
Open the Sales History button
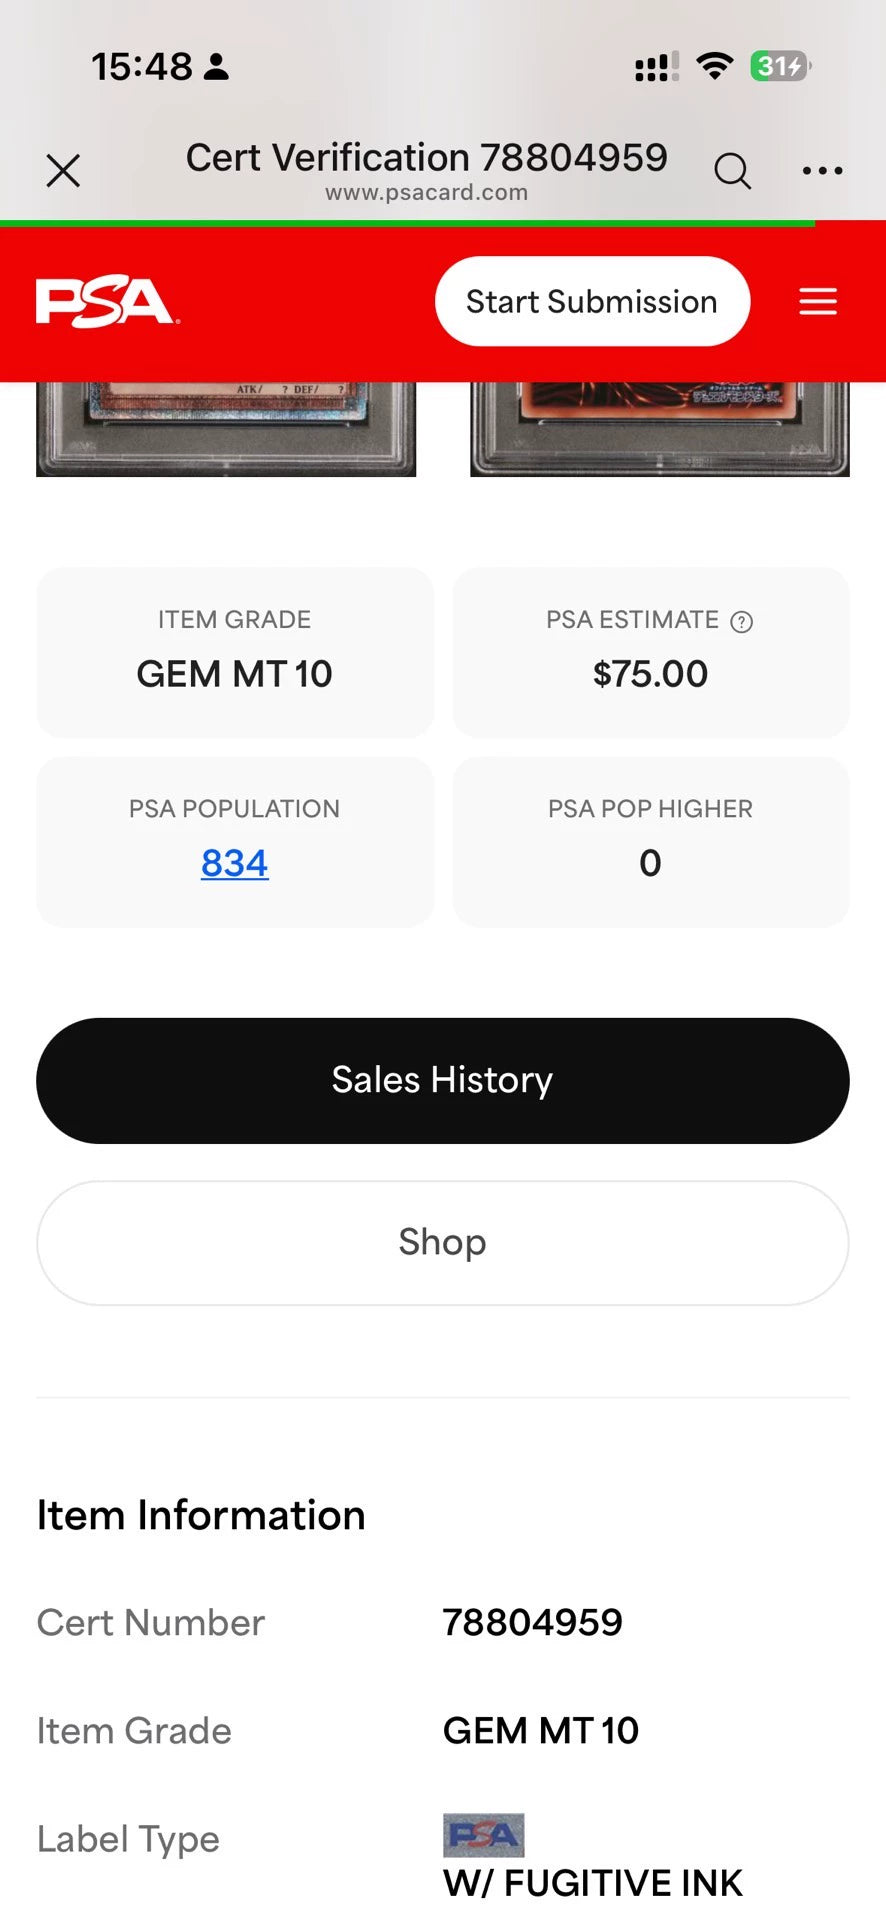(443, 1081)
